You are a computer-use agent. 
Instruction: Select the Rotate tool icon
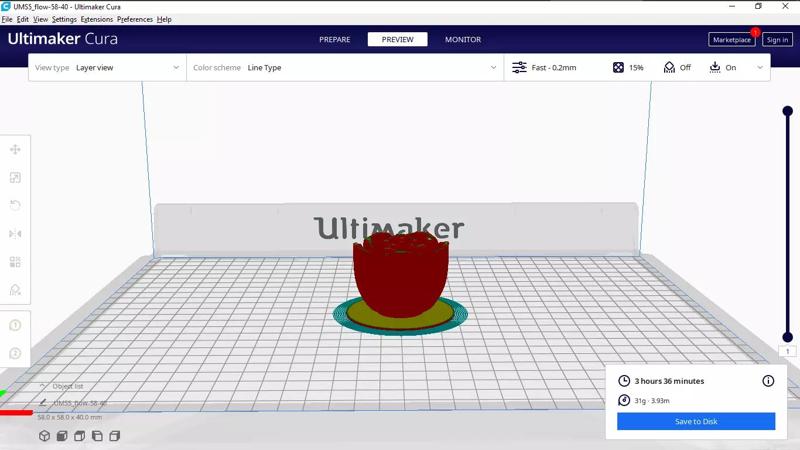(x=15, y=206)
